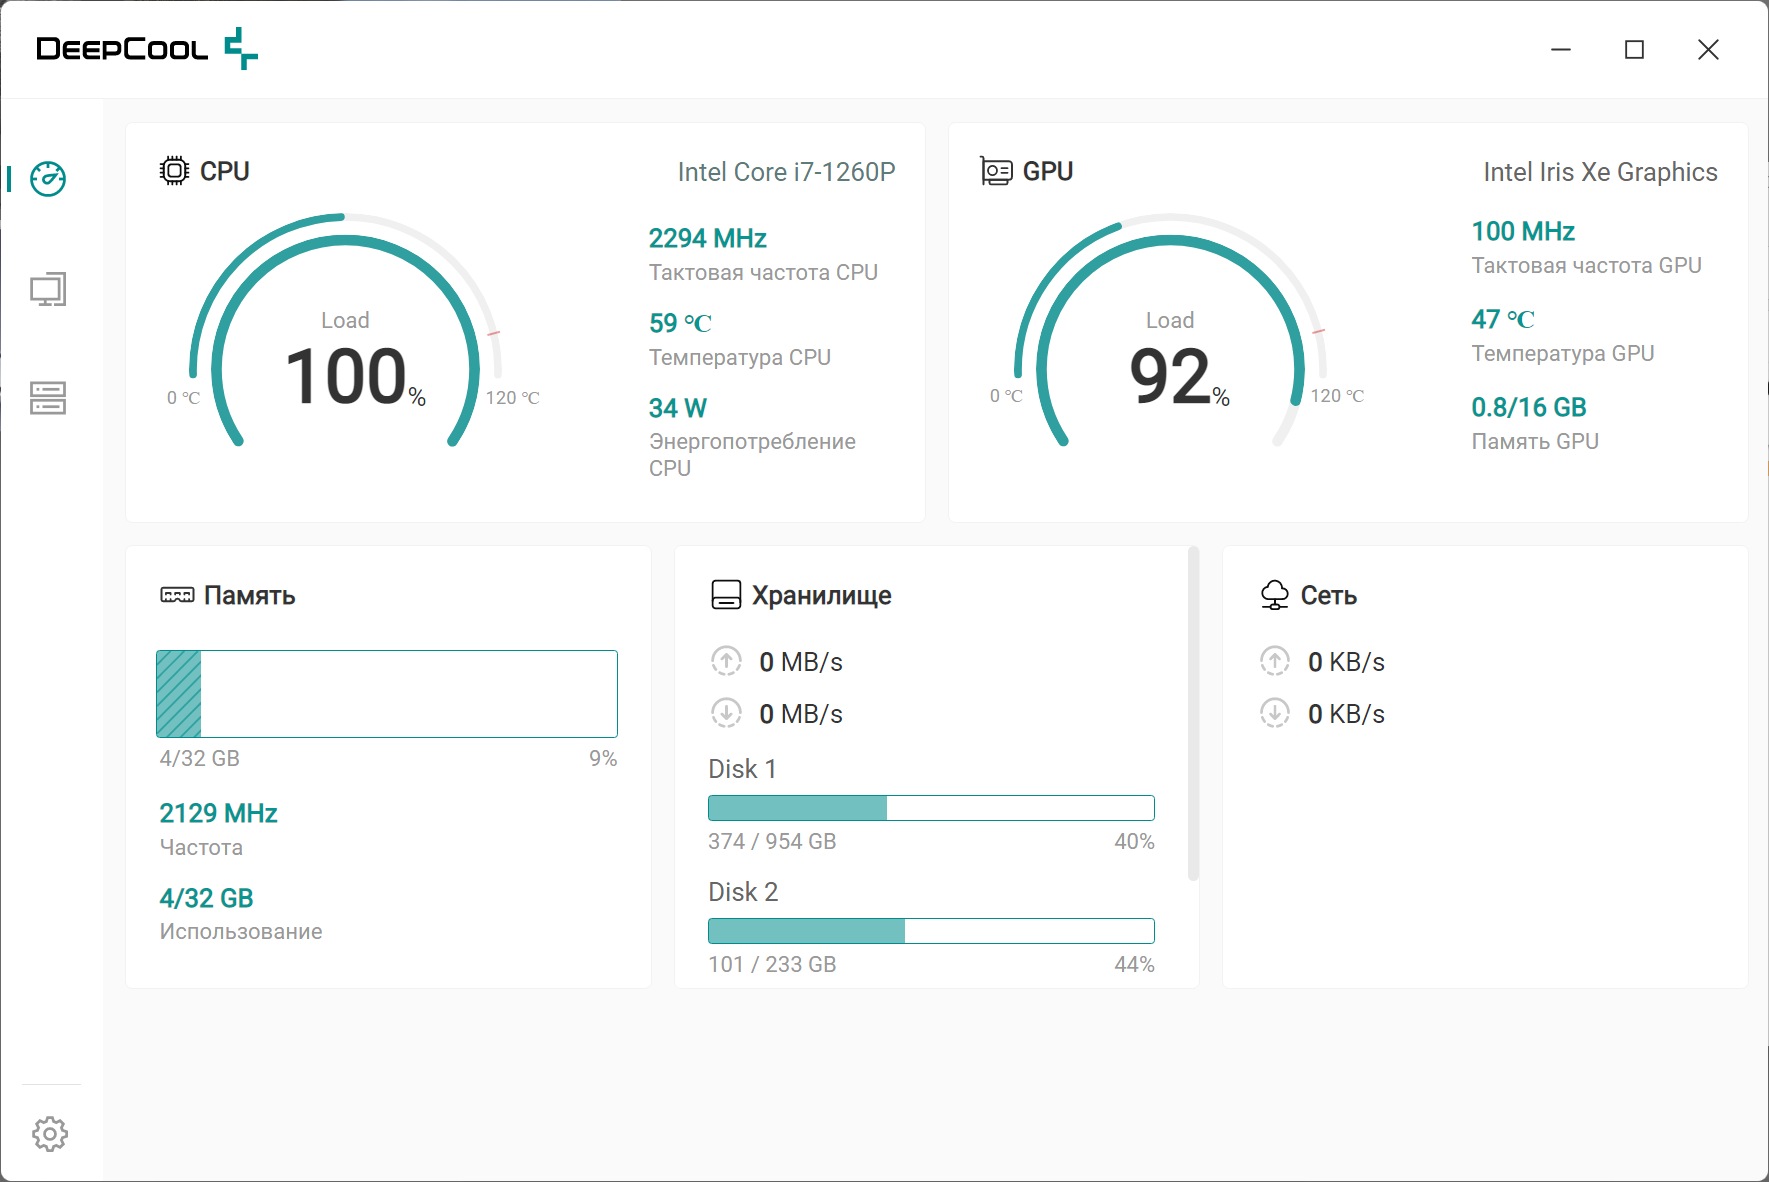This screenshot has width=1769, height=1182.
Task: Click the Disk 2 usage bar
Action: [930, 931]
